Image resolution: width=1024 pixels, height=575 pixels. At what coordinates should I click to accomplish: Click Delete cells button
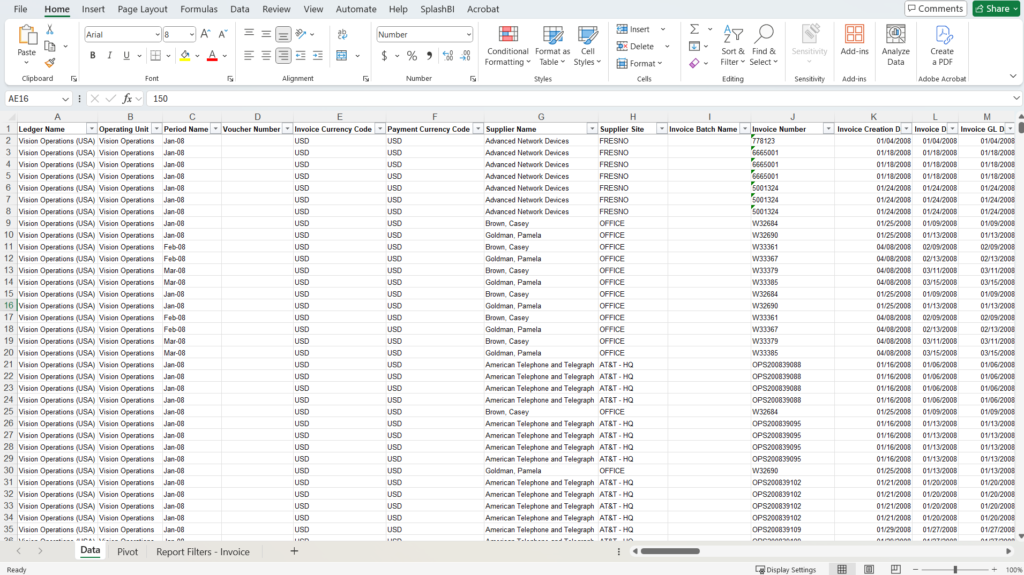pos(635,46)
